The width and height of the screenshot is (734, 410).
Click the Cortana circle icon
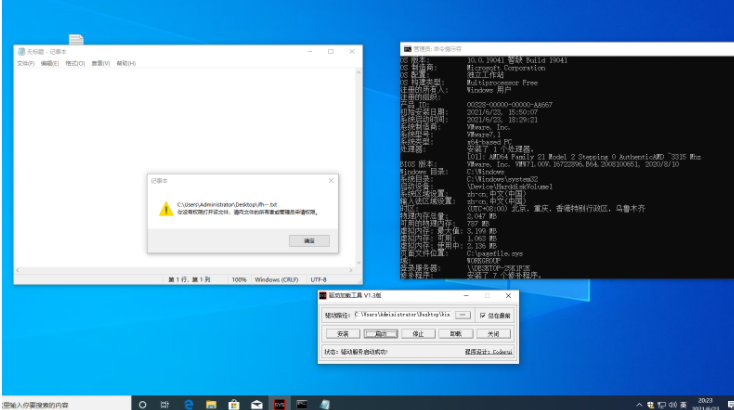(x=143, y=404)
